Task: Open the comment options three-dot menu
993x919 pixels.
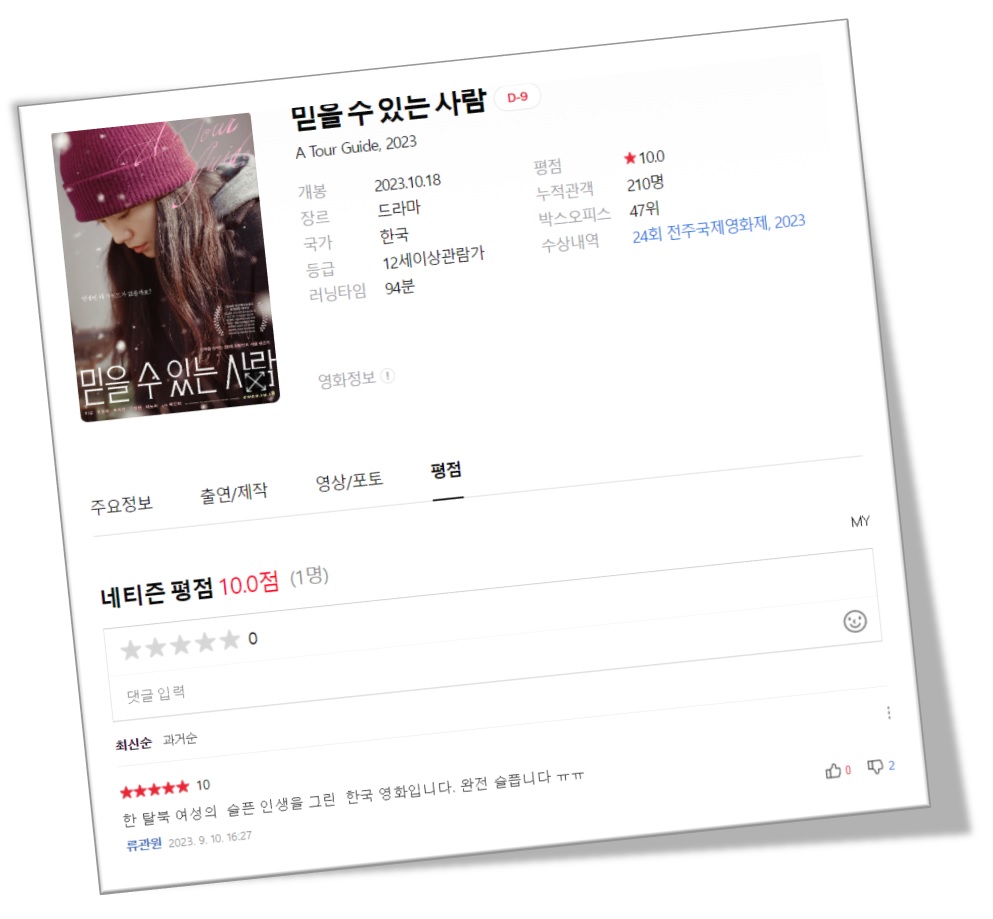Action: tap(888, 710)
